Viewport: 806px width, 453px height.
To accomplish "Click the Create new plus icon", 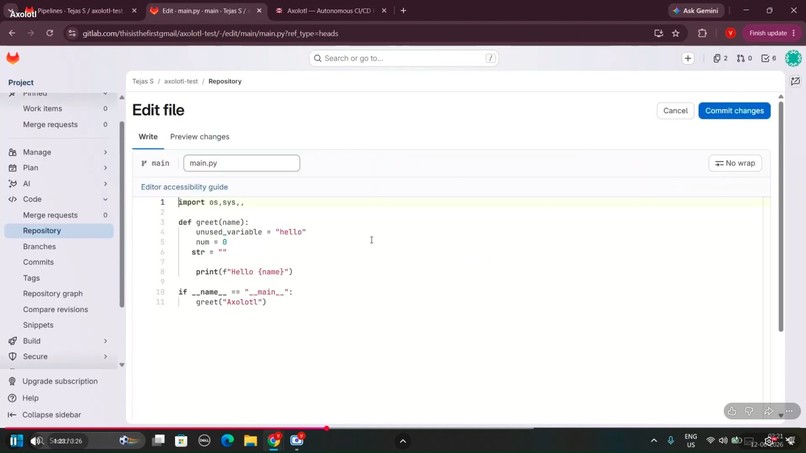I will coord(688,59).
